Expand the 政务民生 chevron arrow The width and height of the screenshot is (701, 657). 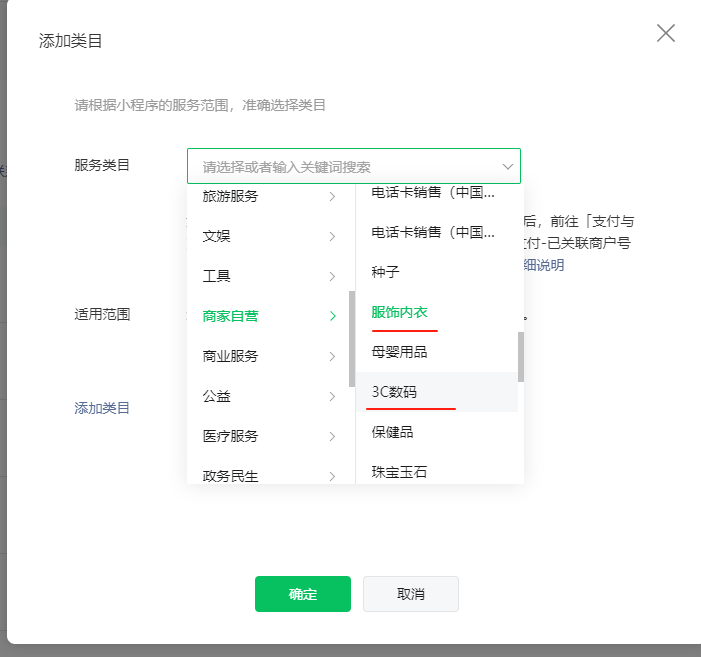(x=332, y=476)
